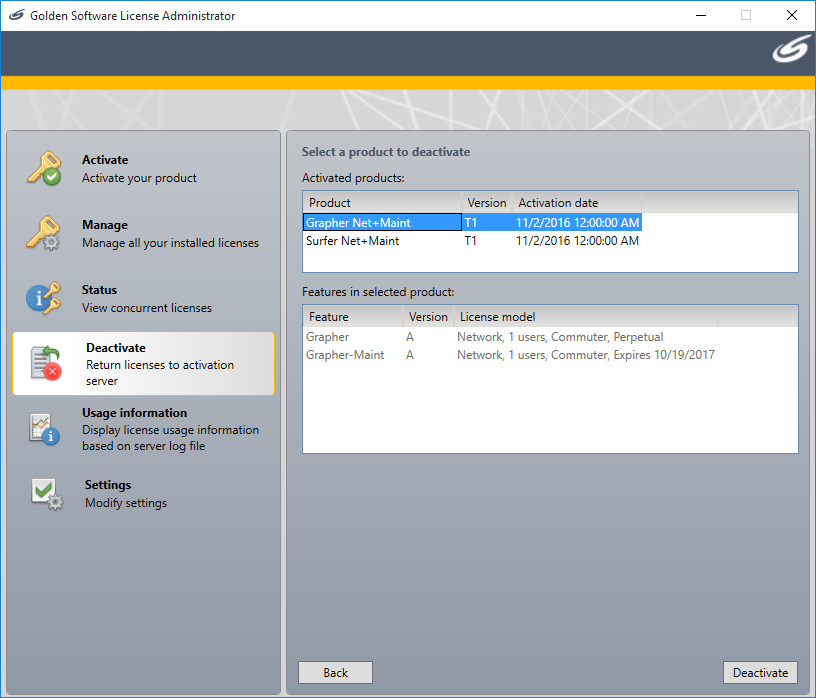
Task: Click the Settings checkmark gear icon
Action: click(46, 494)
